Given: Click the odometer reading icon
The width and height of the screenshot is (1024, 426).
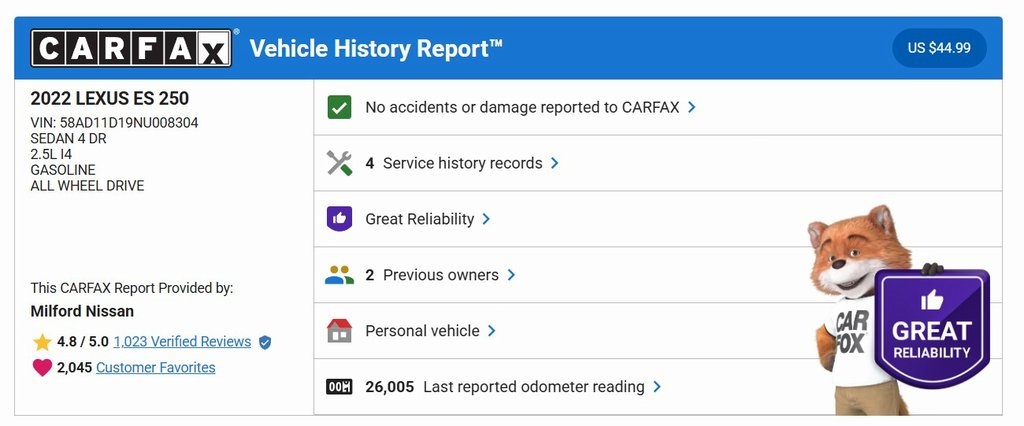Looking at the screenshot, I should 340,387.
